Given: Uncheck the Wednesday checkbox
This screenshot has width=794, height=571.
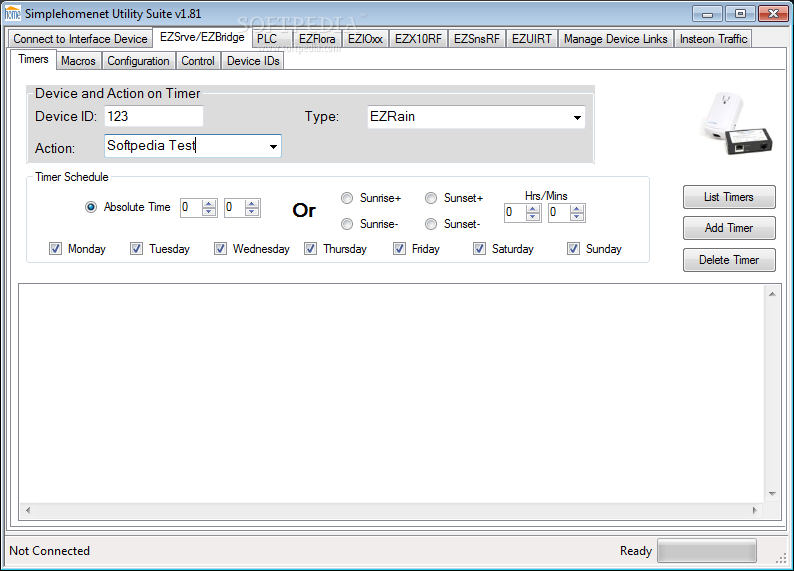Looking at the screenshot, I should [220, 249].
